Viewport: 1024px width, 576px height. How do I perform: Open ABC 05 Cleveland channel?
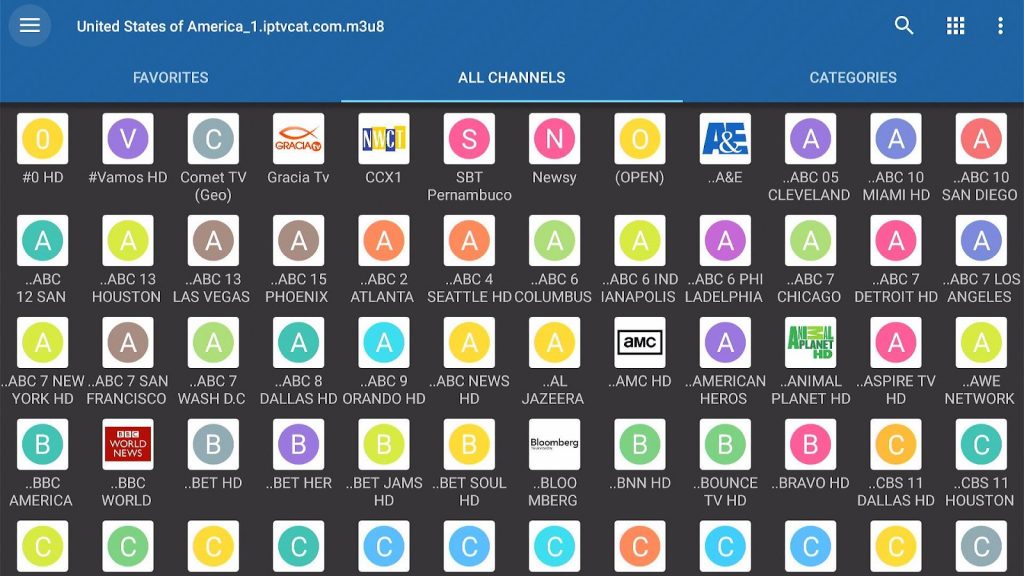810,139
